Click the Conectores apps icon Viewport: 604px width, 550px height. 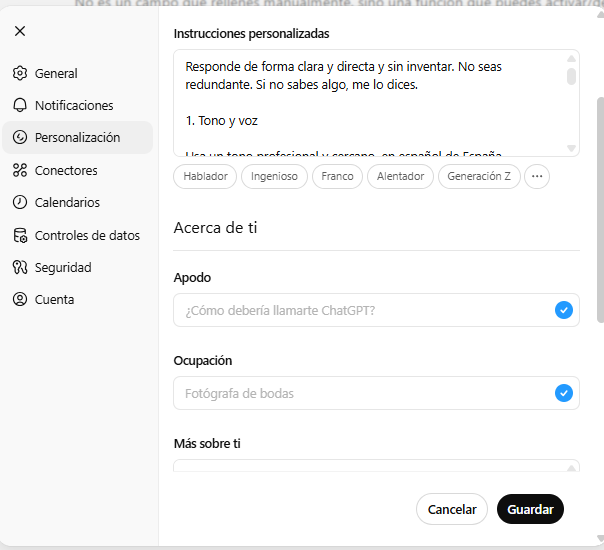[x=20, y=170]
